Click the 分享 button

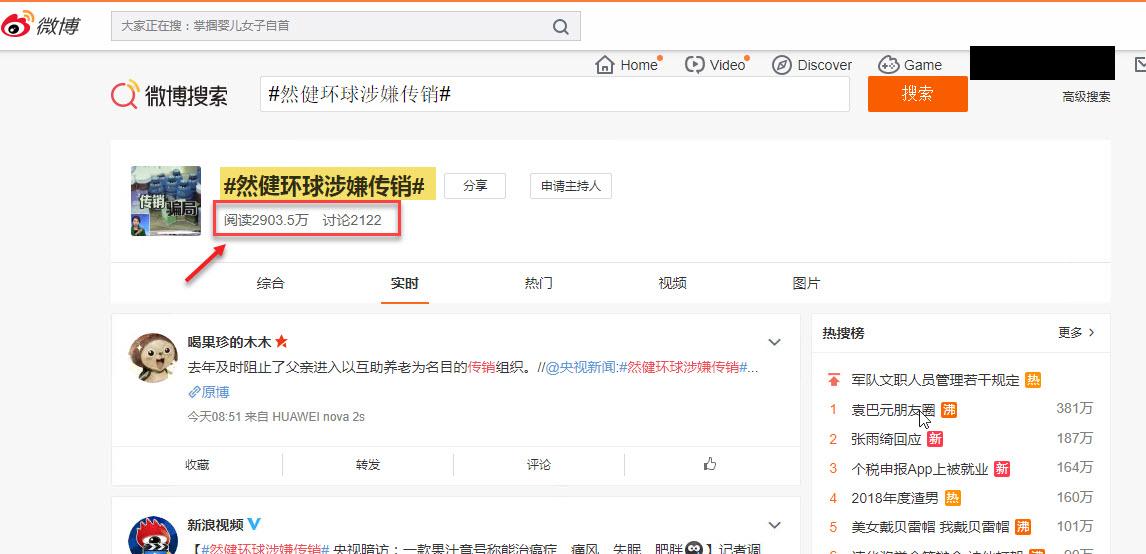click(x=475, y=186)
